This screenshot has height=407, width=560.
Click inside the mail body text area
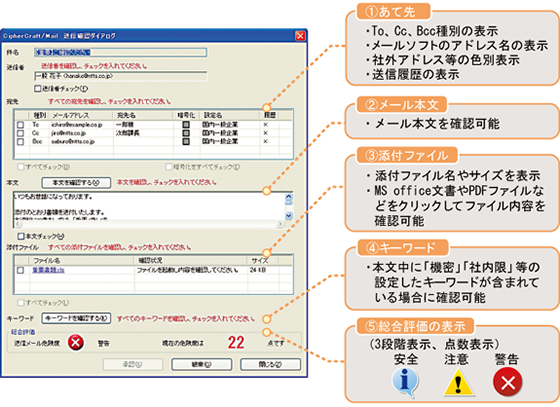(x=149, y=206)
